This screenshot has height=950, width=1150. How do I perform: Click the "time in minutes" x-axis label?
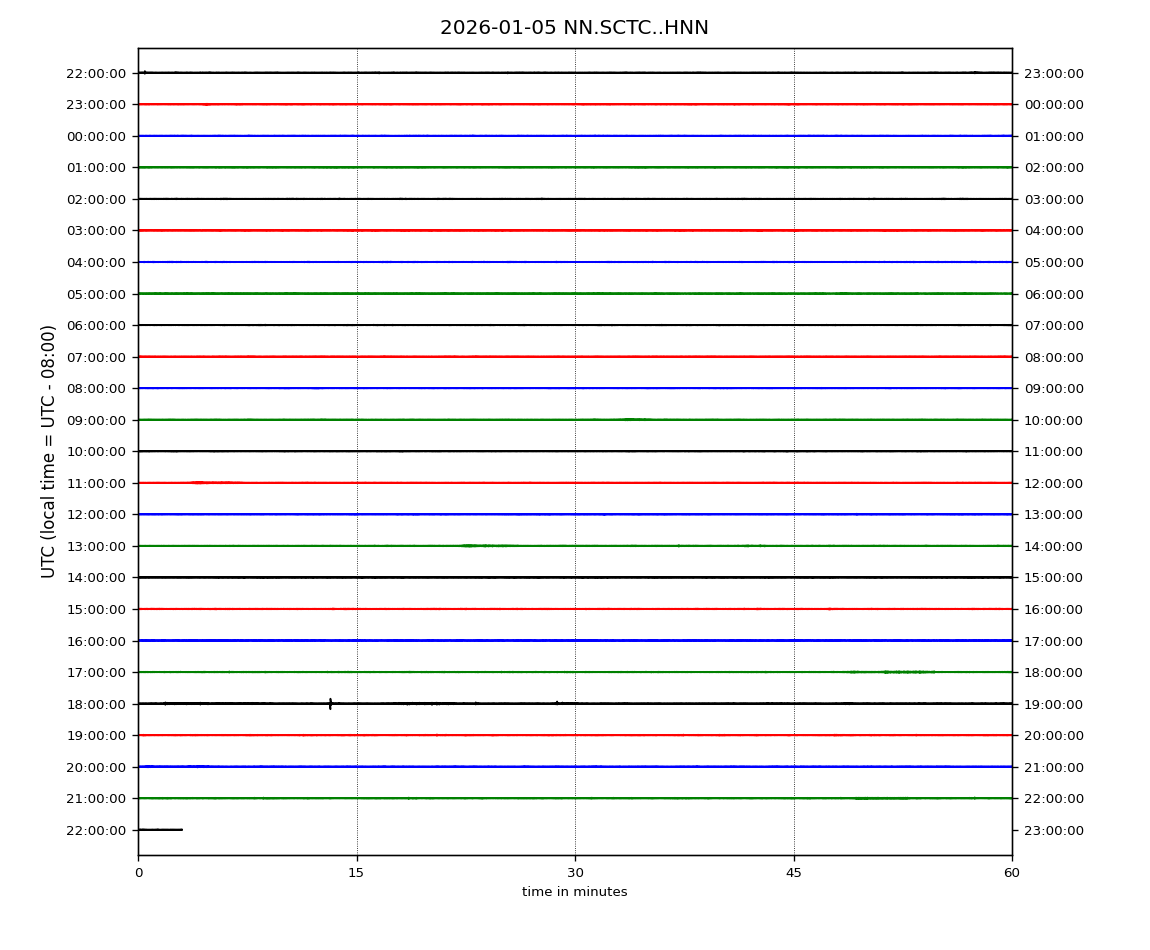[x=574, y=892]
